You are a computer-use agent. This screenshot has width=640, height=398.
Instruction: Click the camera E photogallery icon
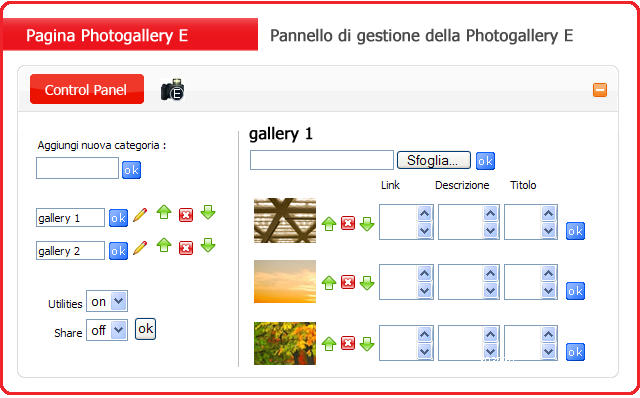click(x=172, y=89)
